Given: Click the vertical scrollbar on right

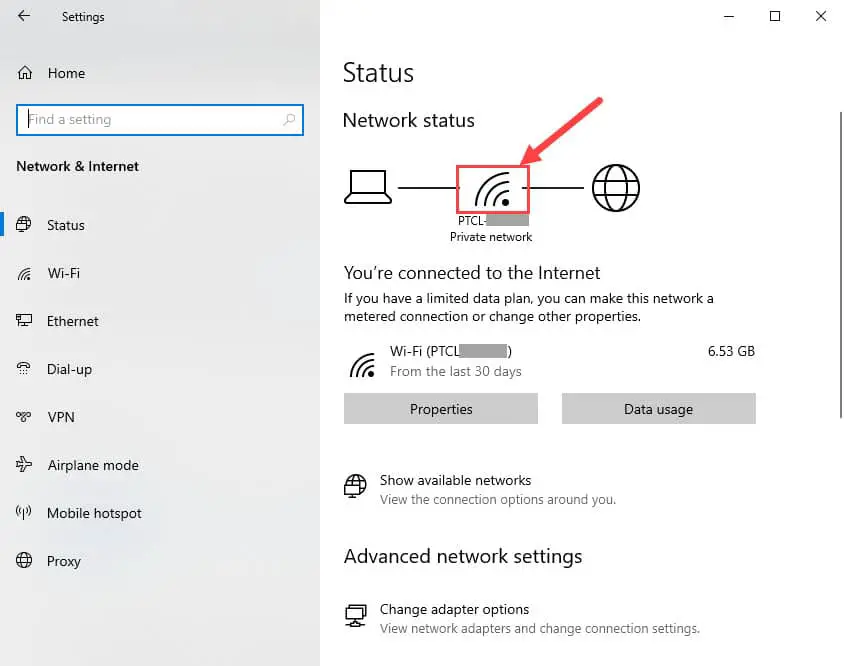Looking at the screenshot, I should click(841, 264).
